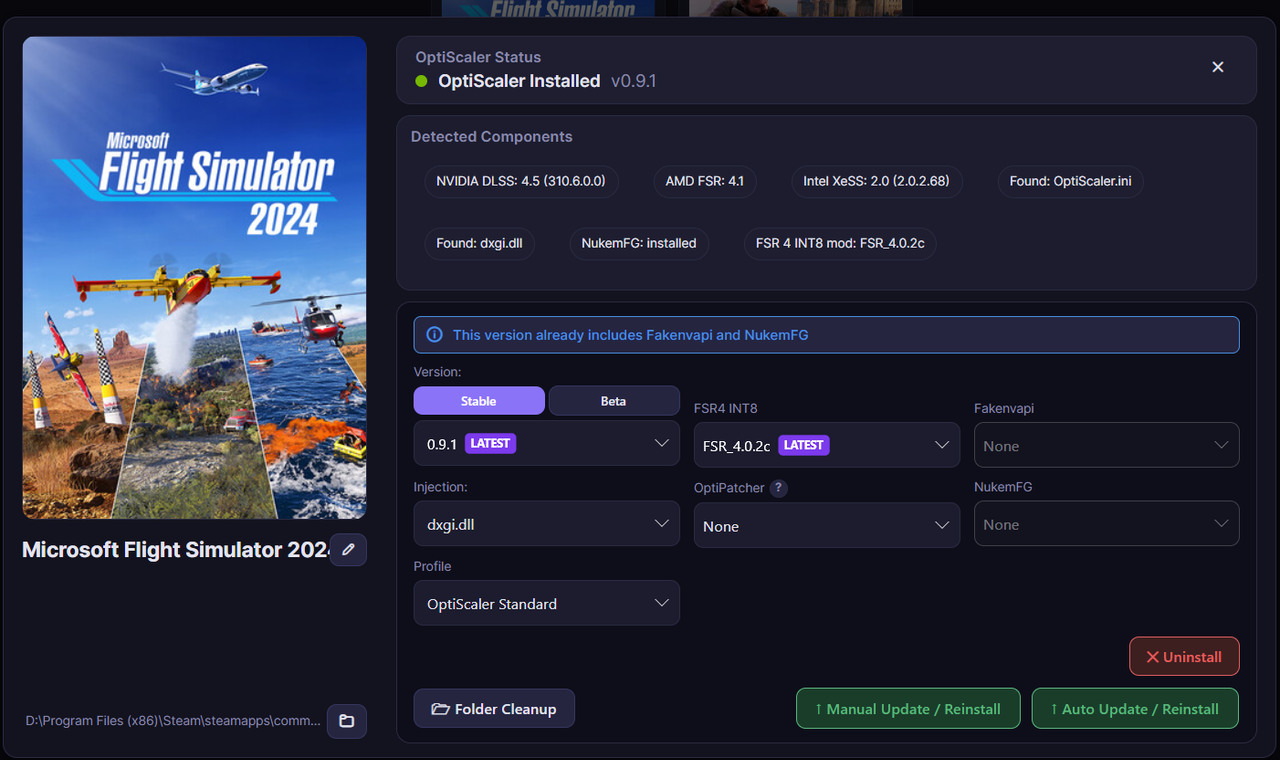
Task: Click the OptiPatcher help question mark icon
Action: click(x=778, y=488)
